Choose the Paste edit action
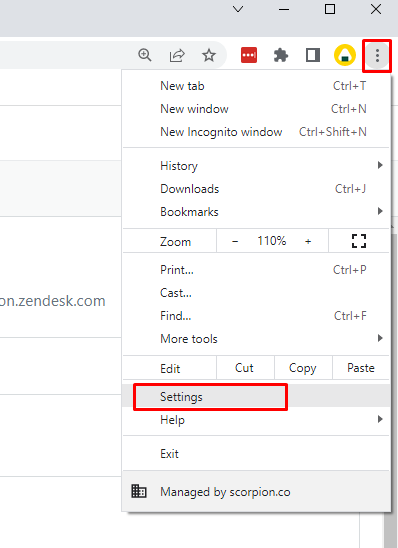398x548 pixels. [x=361, y=368]
